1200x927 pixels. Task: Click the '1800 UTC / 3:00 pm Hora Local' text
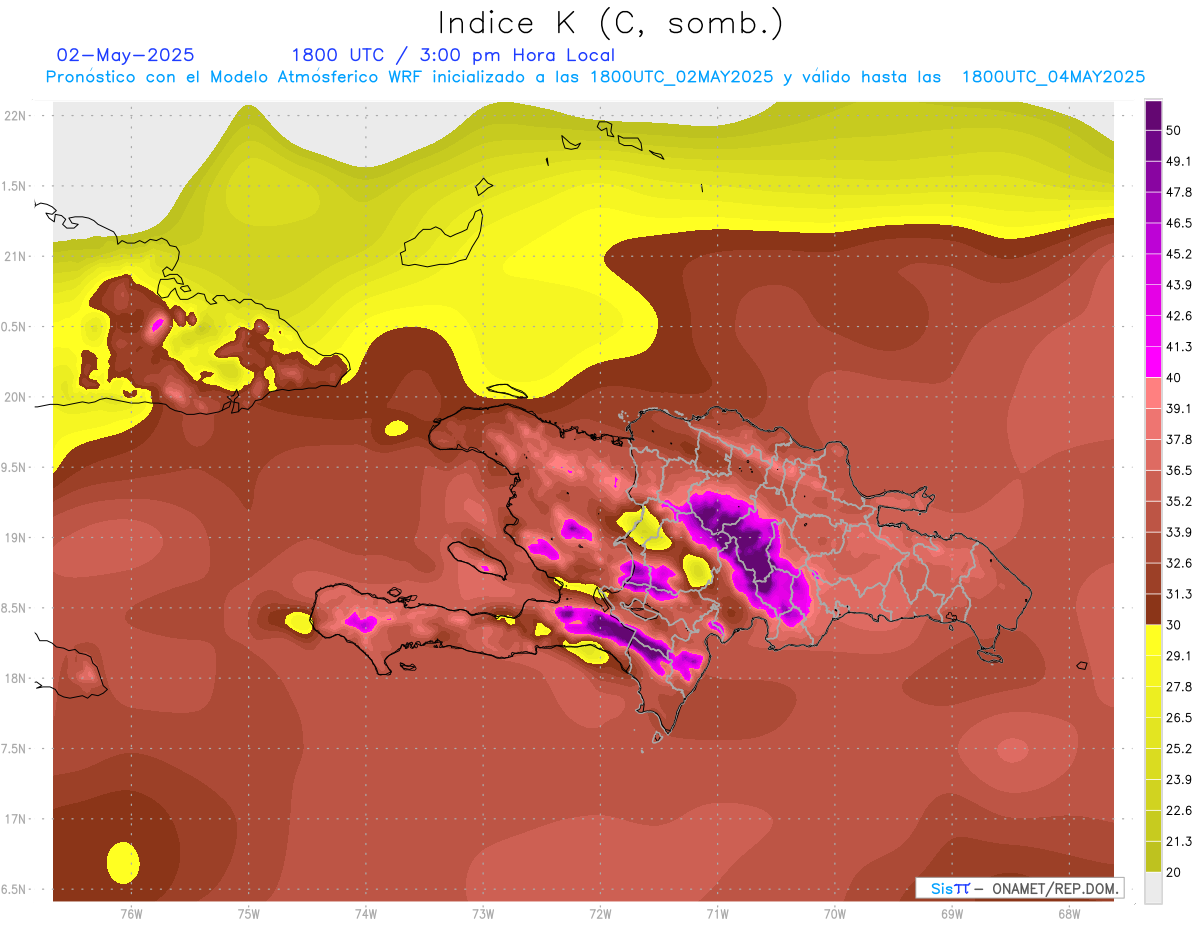[x=453, y=55]
